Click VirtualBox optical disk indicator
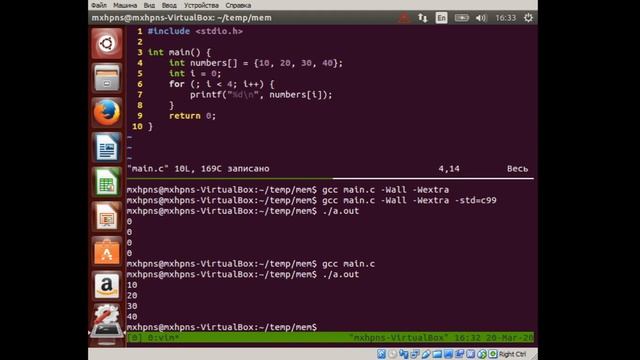Screen dimensions: 640x360 pos(393,354)
